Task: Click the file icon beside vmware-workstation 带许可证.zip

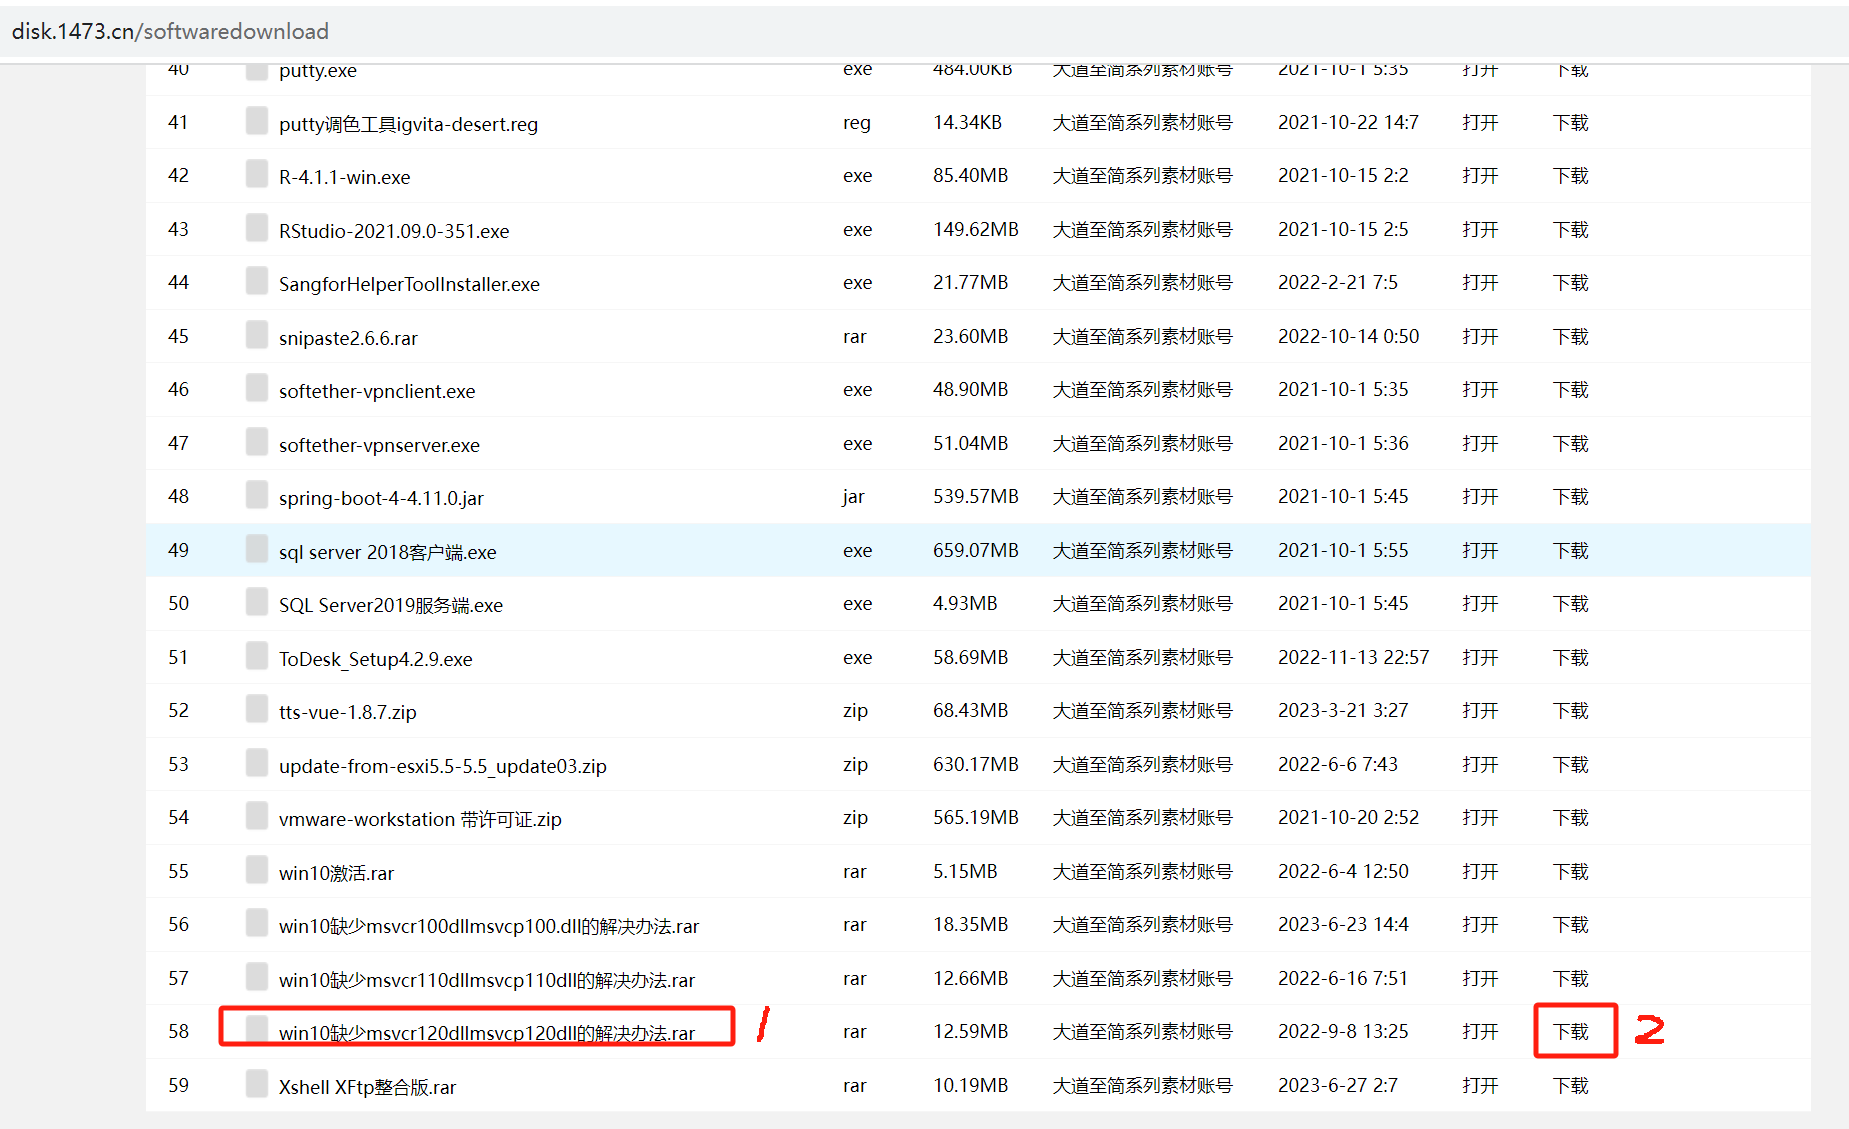Action: coord(257,816)
